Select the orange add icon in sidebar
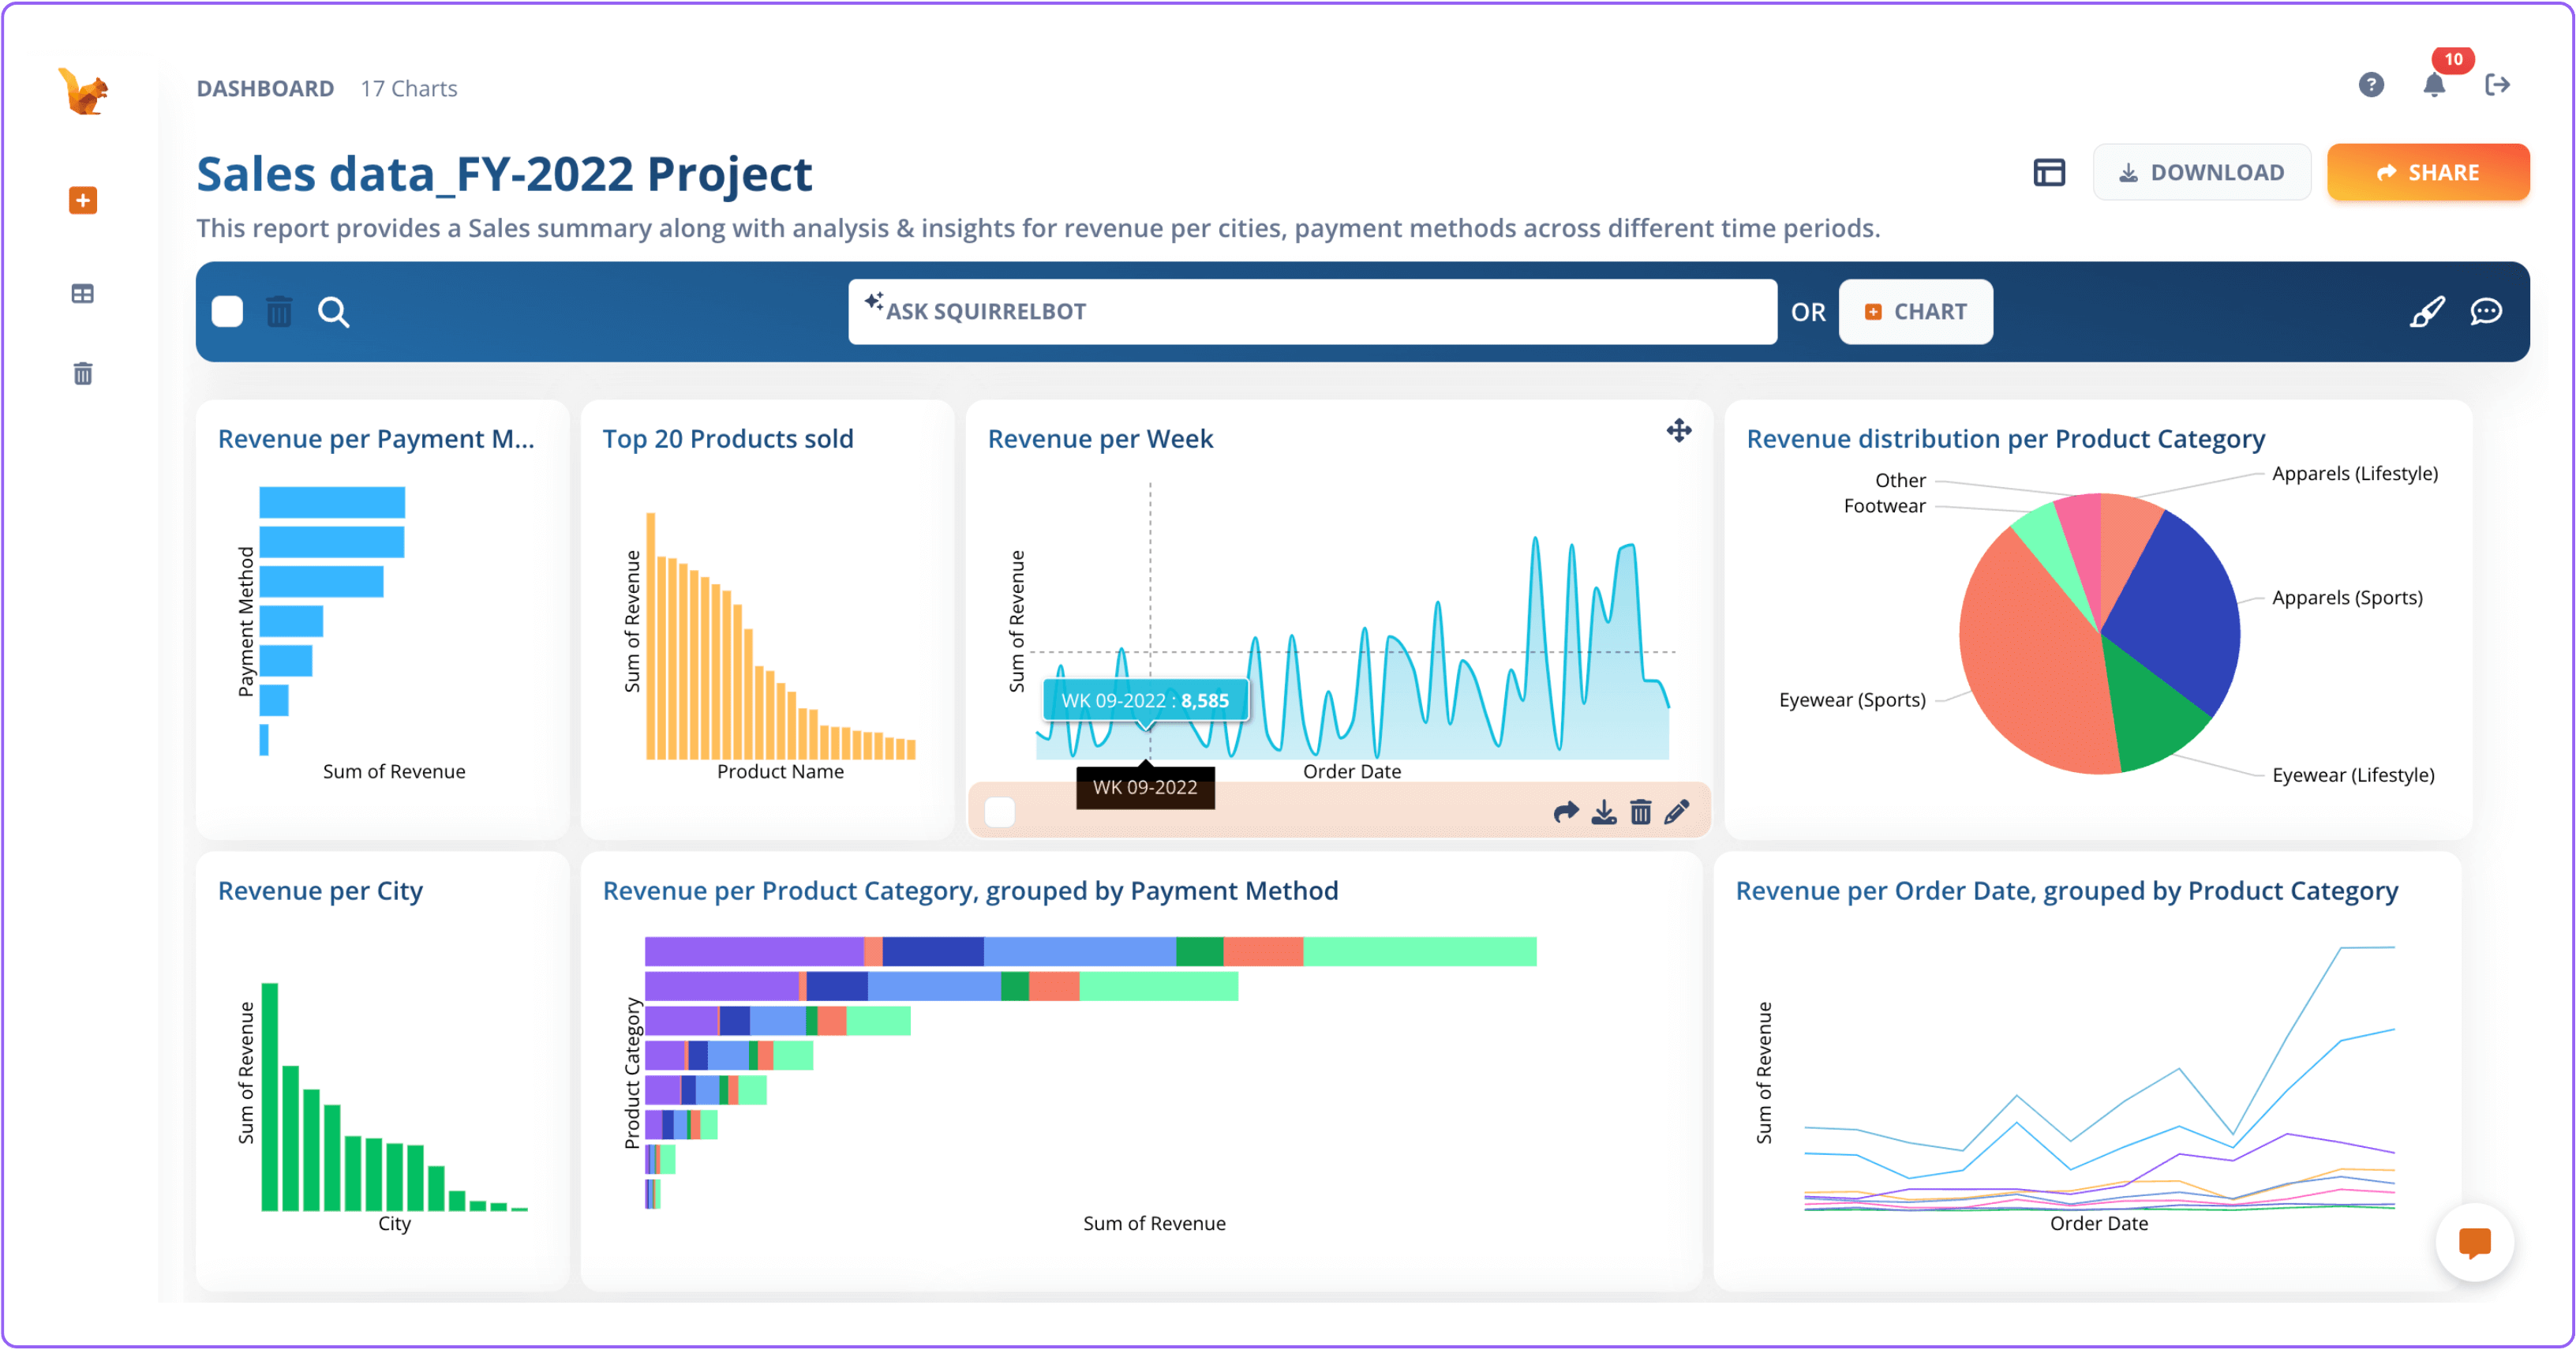Viewport: 2576px width, 1350px height. tap(81, 200)
